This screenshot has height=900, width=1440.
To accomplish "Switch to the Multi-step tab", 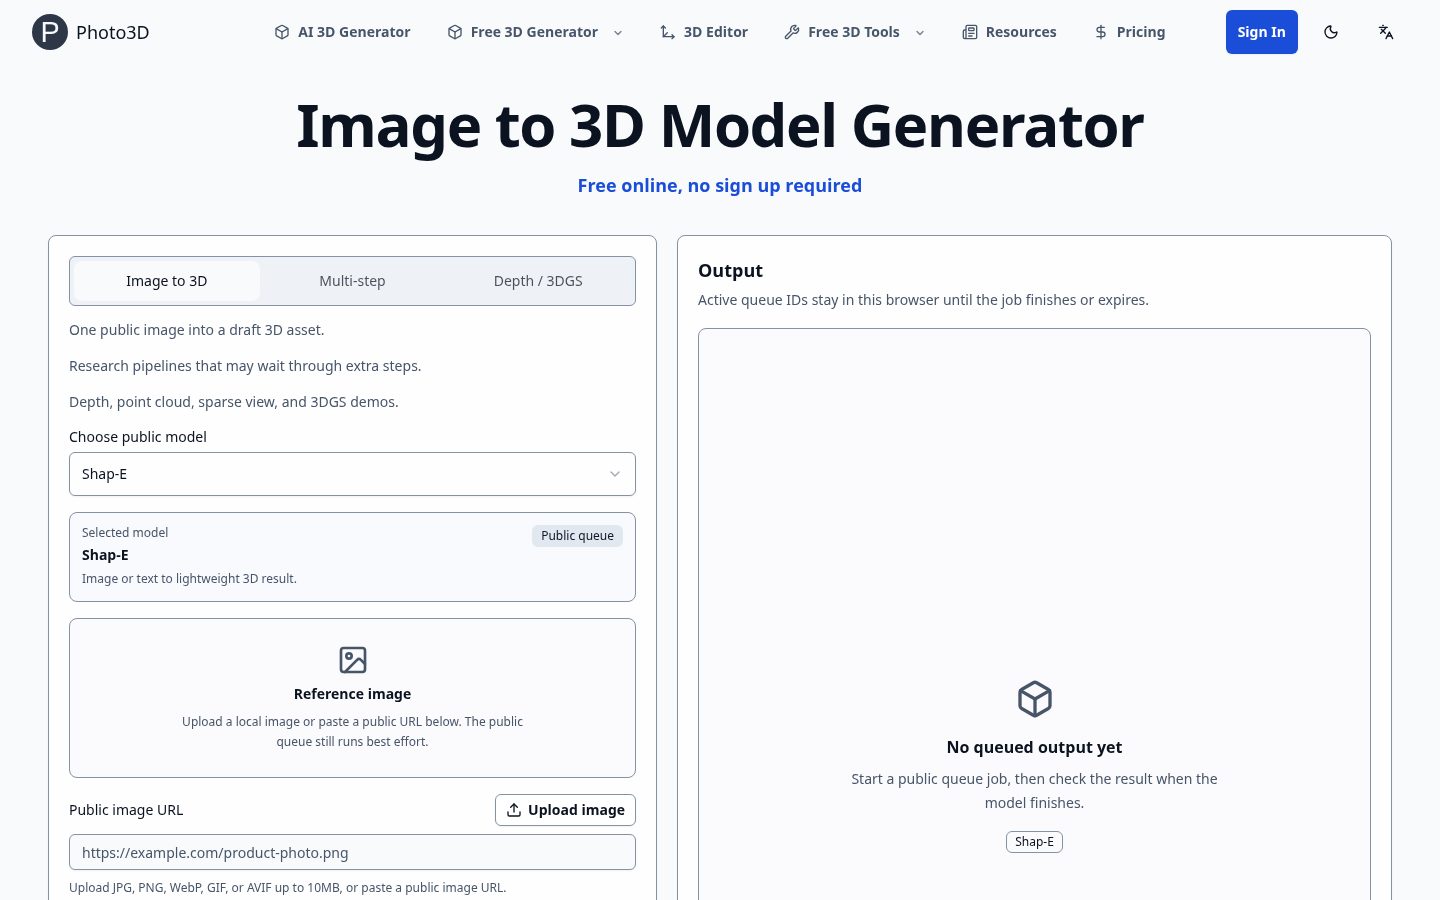I will click(x=352, y=281).
